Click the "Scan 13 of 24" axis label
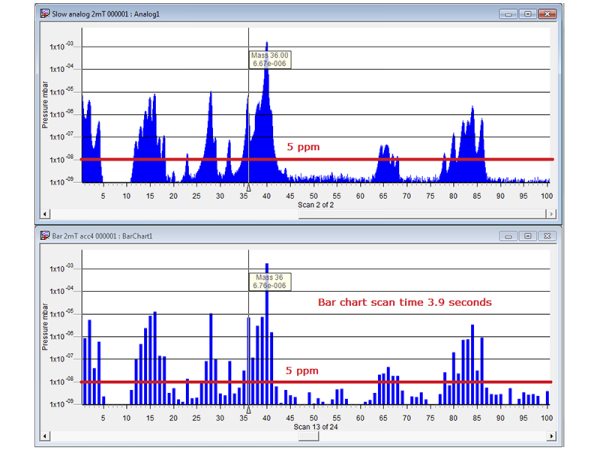The width and height of the screenshot is (600, 450). (316, 426)
